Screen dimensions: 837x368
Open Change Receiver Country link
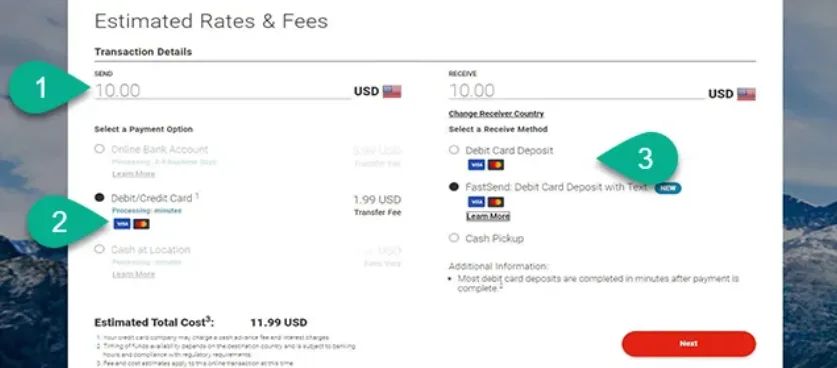point(496,114)
